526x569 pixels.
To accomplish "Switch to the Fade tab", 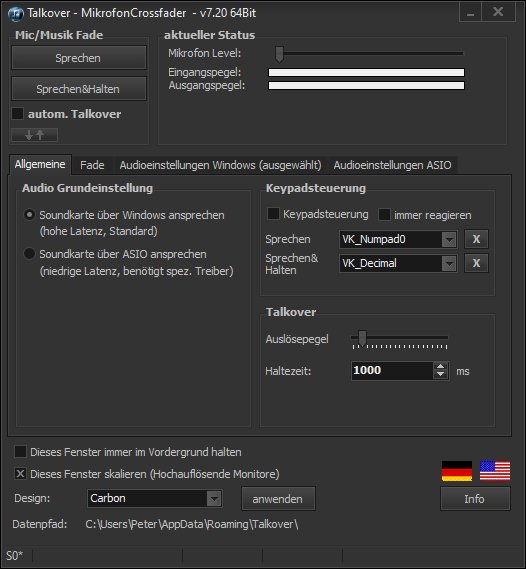I will pyautogui.click(x=92, y=165).
